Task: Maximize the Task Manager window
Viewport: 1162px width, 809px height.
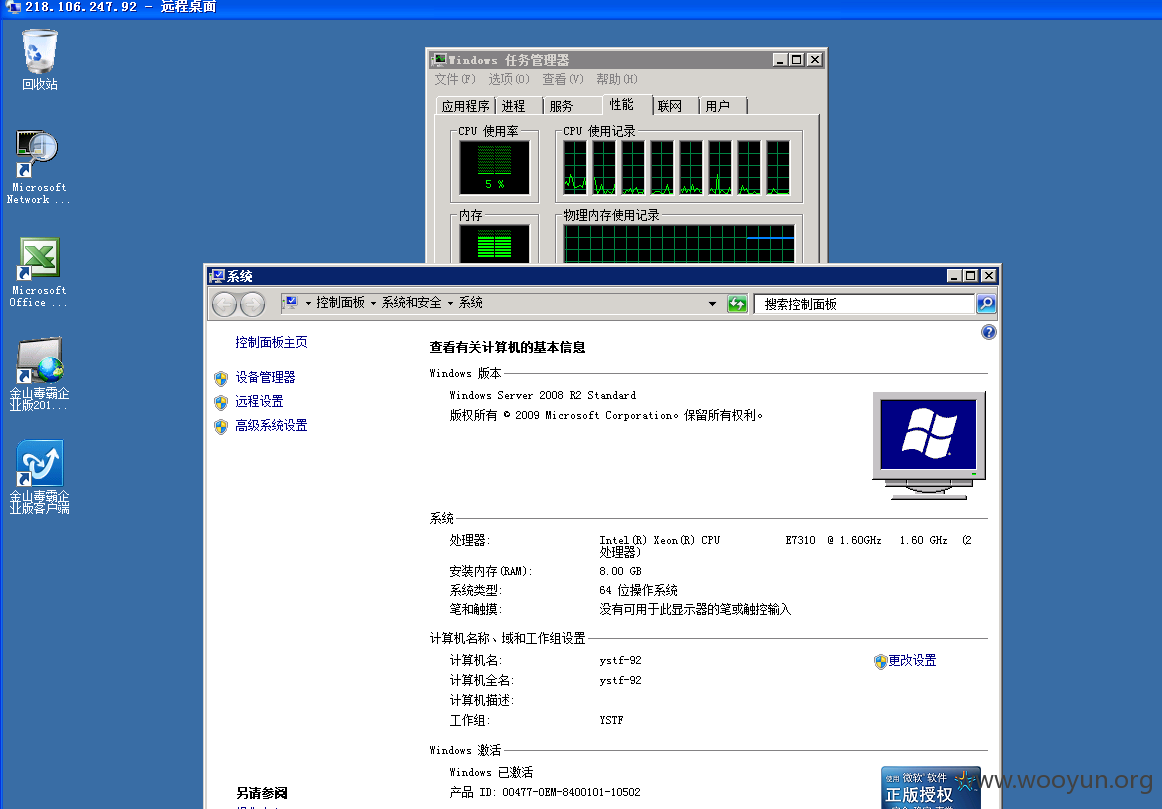Action: click(x=797, y=60)
